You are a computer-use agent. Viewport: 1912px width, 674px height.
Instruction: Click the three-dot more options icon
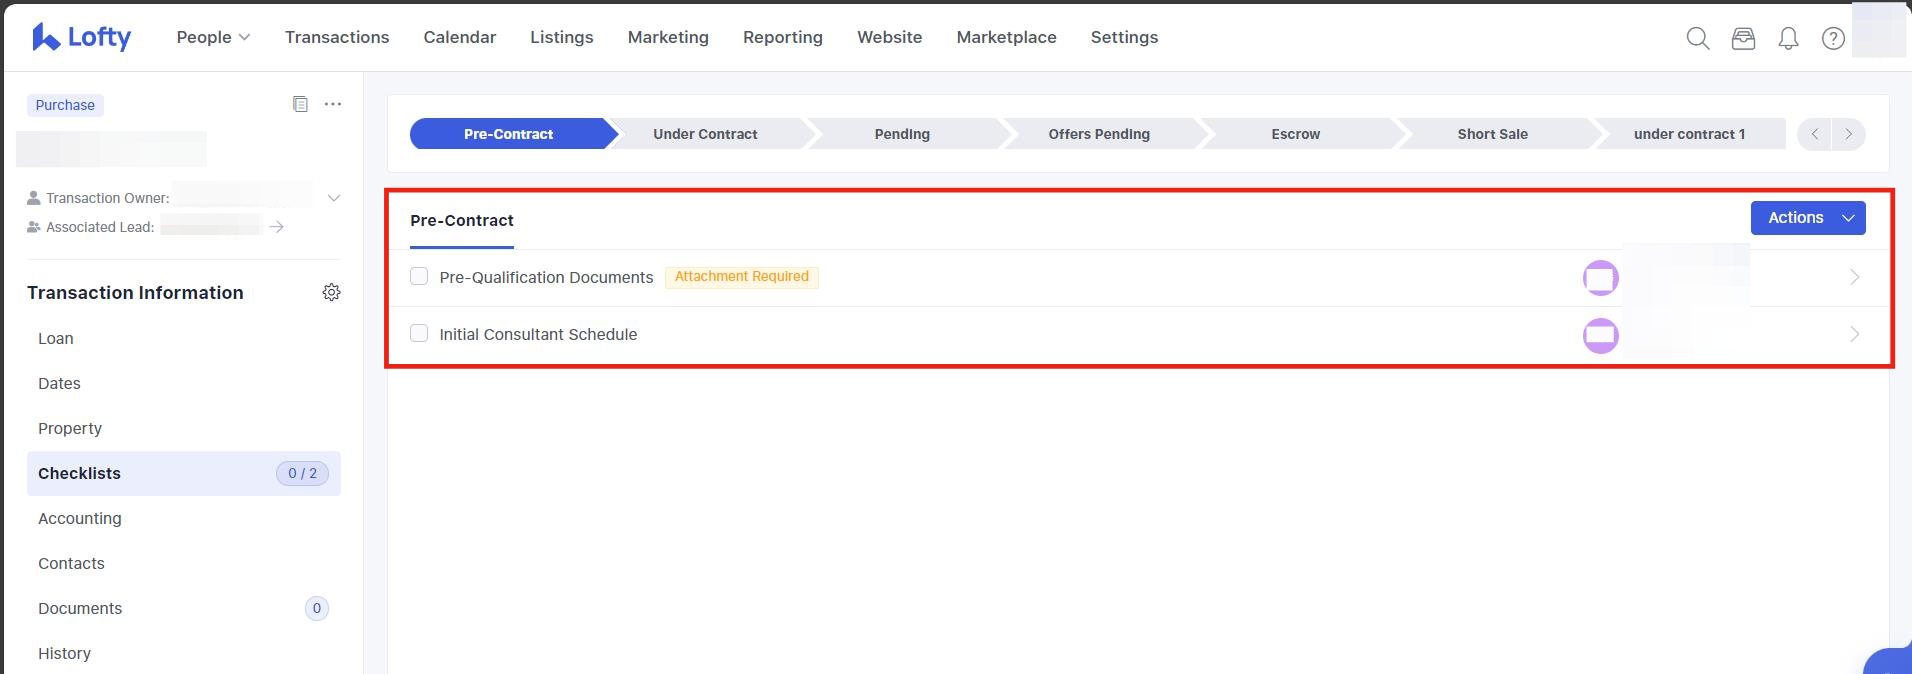(x=333, y=104)
